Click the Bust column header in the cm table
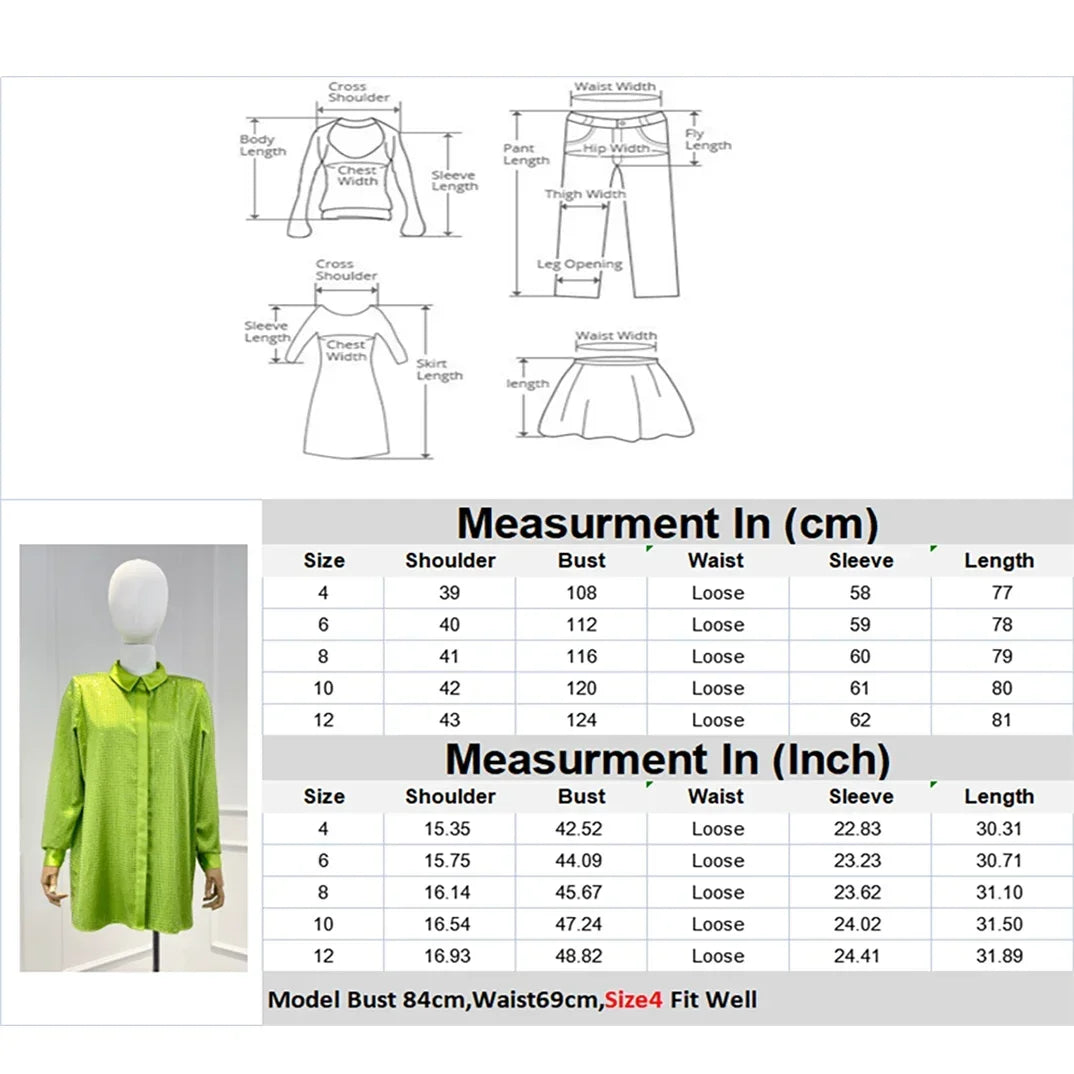Screen dimensions: 1074x1074 tap(580, 561)
